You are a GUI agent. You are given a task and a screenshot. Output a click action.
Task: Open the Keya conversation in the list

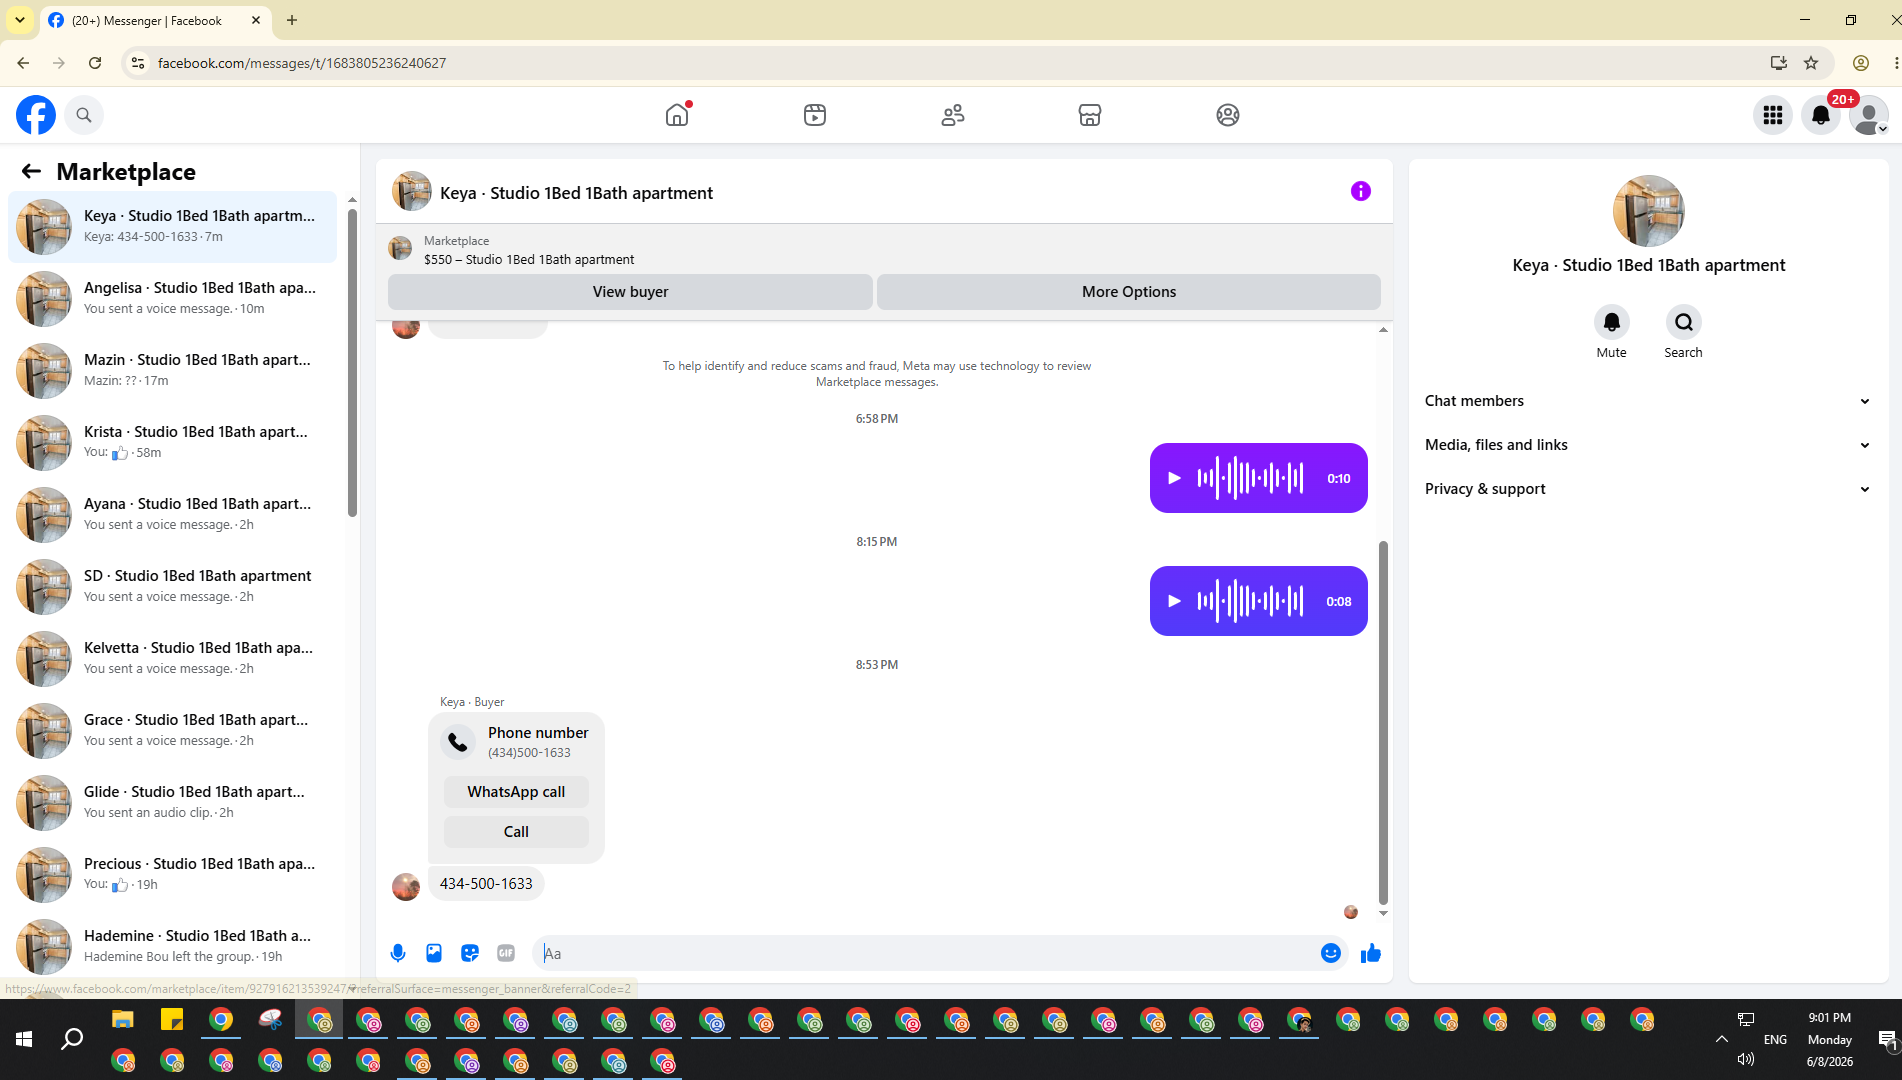172,227
